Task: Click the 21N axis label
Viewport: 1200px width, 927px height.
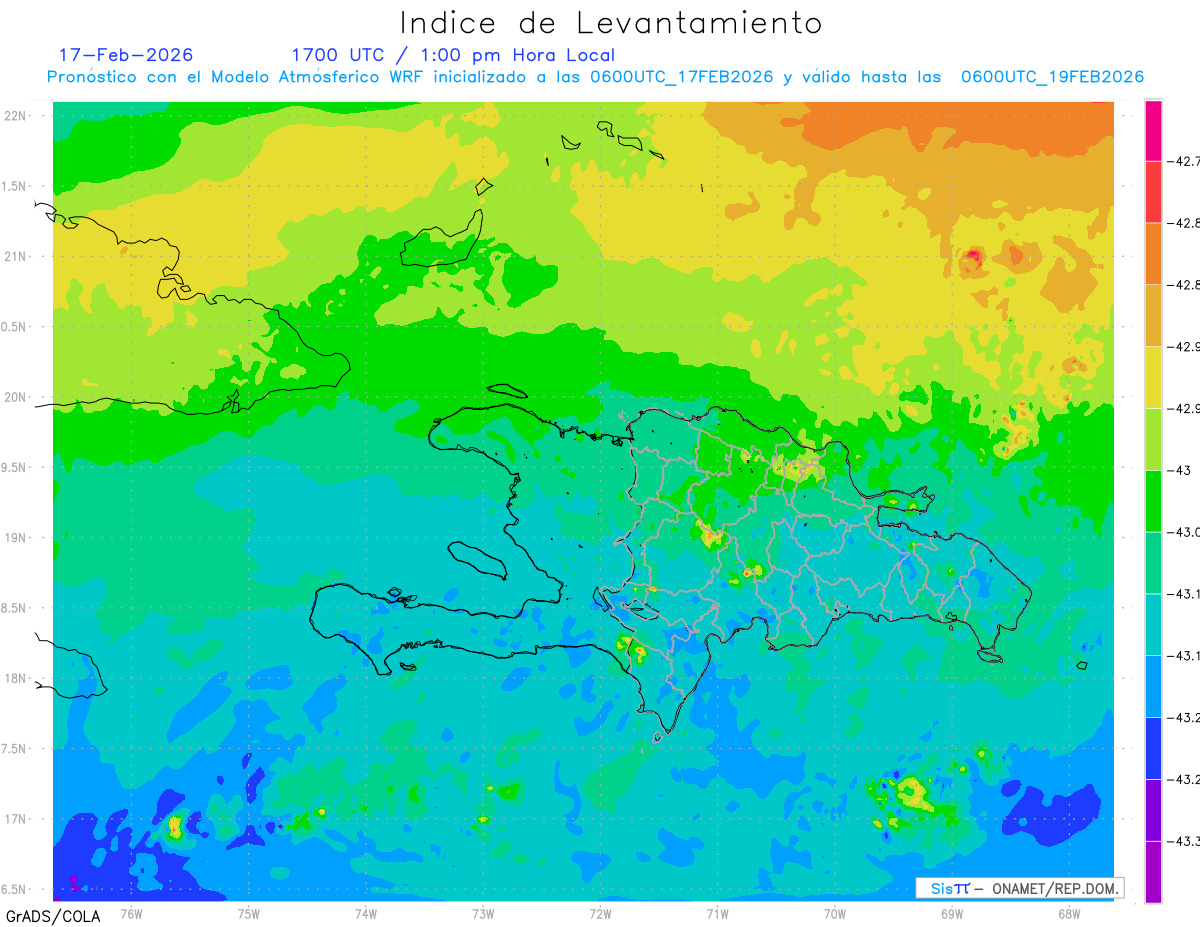Action: point(16,257)
